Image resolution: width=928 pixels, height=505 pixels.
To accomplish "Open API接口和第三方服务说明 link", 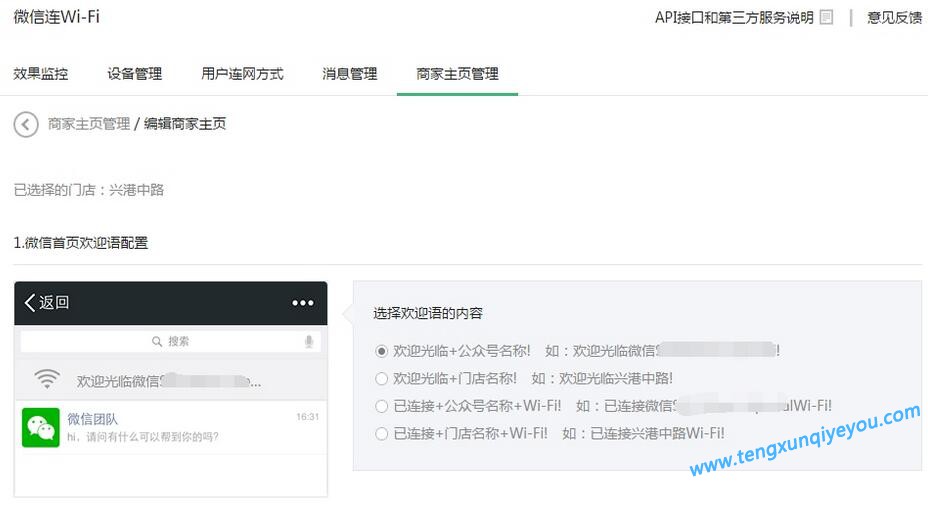I will coord(734,18).
